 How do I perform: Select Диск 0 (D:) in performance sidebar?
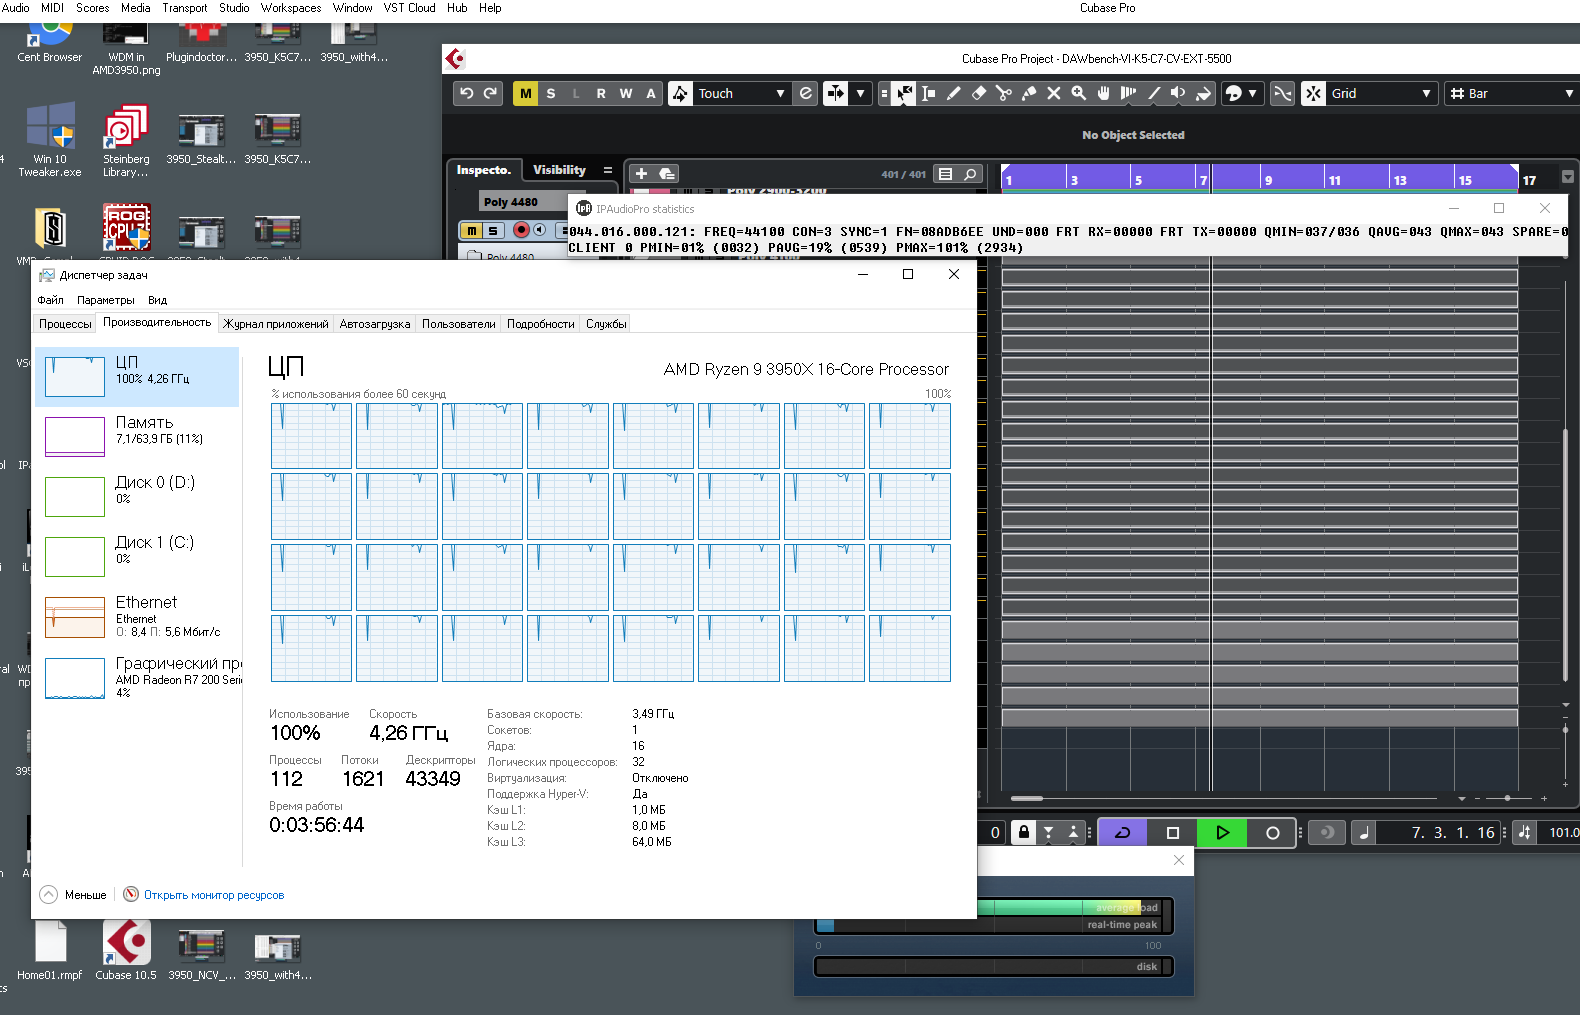tap(137, 496)
